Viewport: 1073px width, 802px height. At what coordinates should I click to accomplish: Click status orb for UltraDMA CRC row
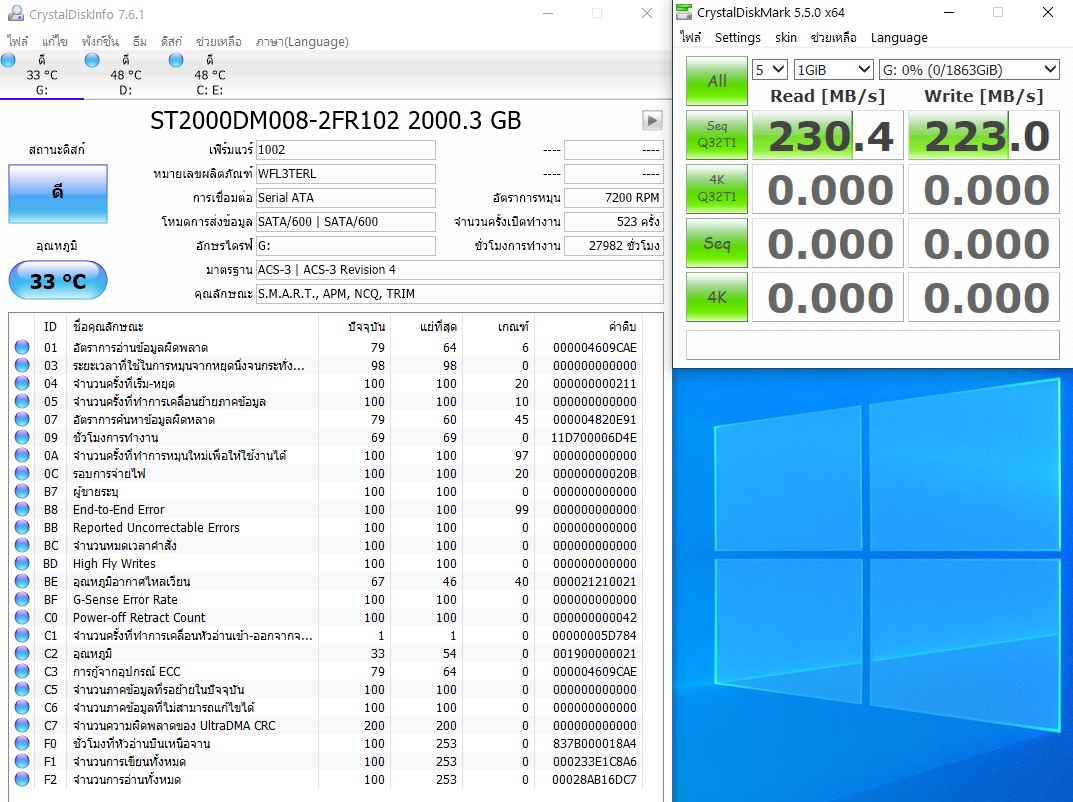point(22,725)
